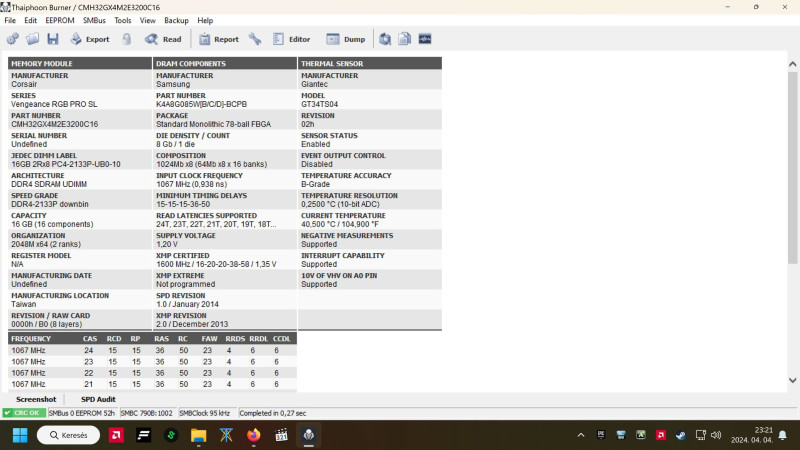Click the scrollbar up arrow
800x450 pixels.
(792, 64)
